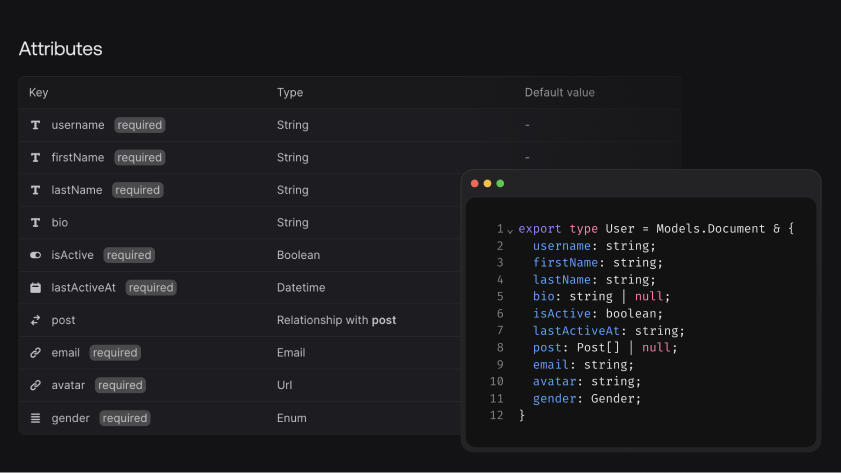Click the text icon beside lastName

pos(35,190)
